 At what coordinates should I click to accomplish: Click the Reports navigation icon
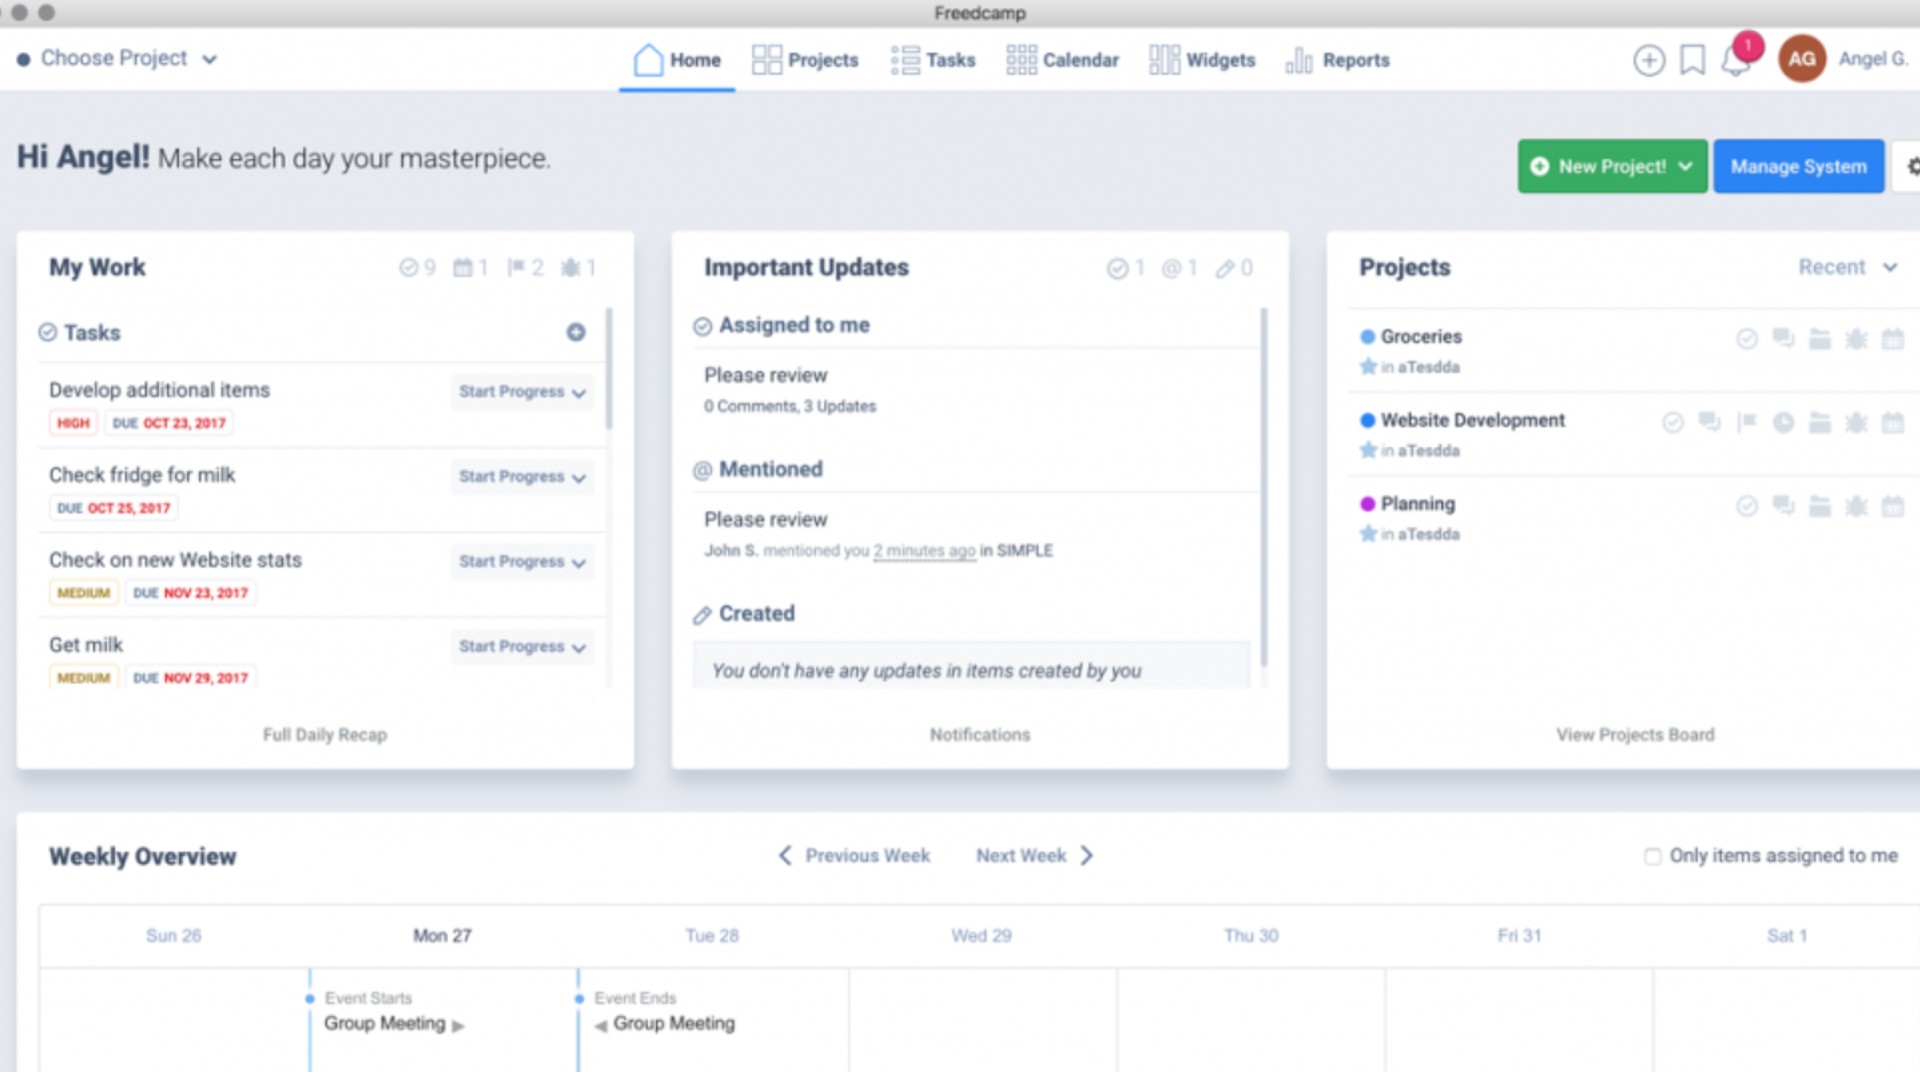tap(1298, 59)
